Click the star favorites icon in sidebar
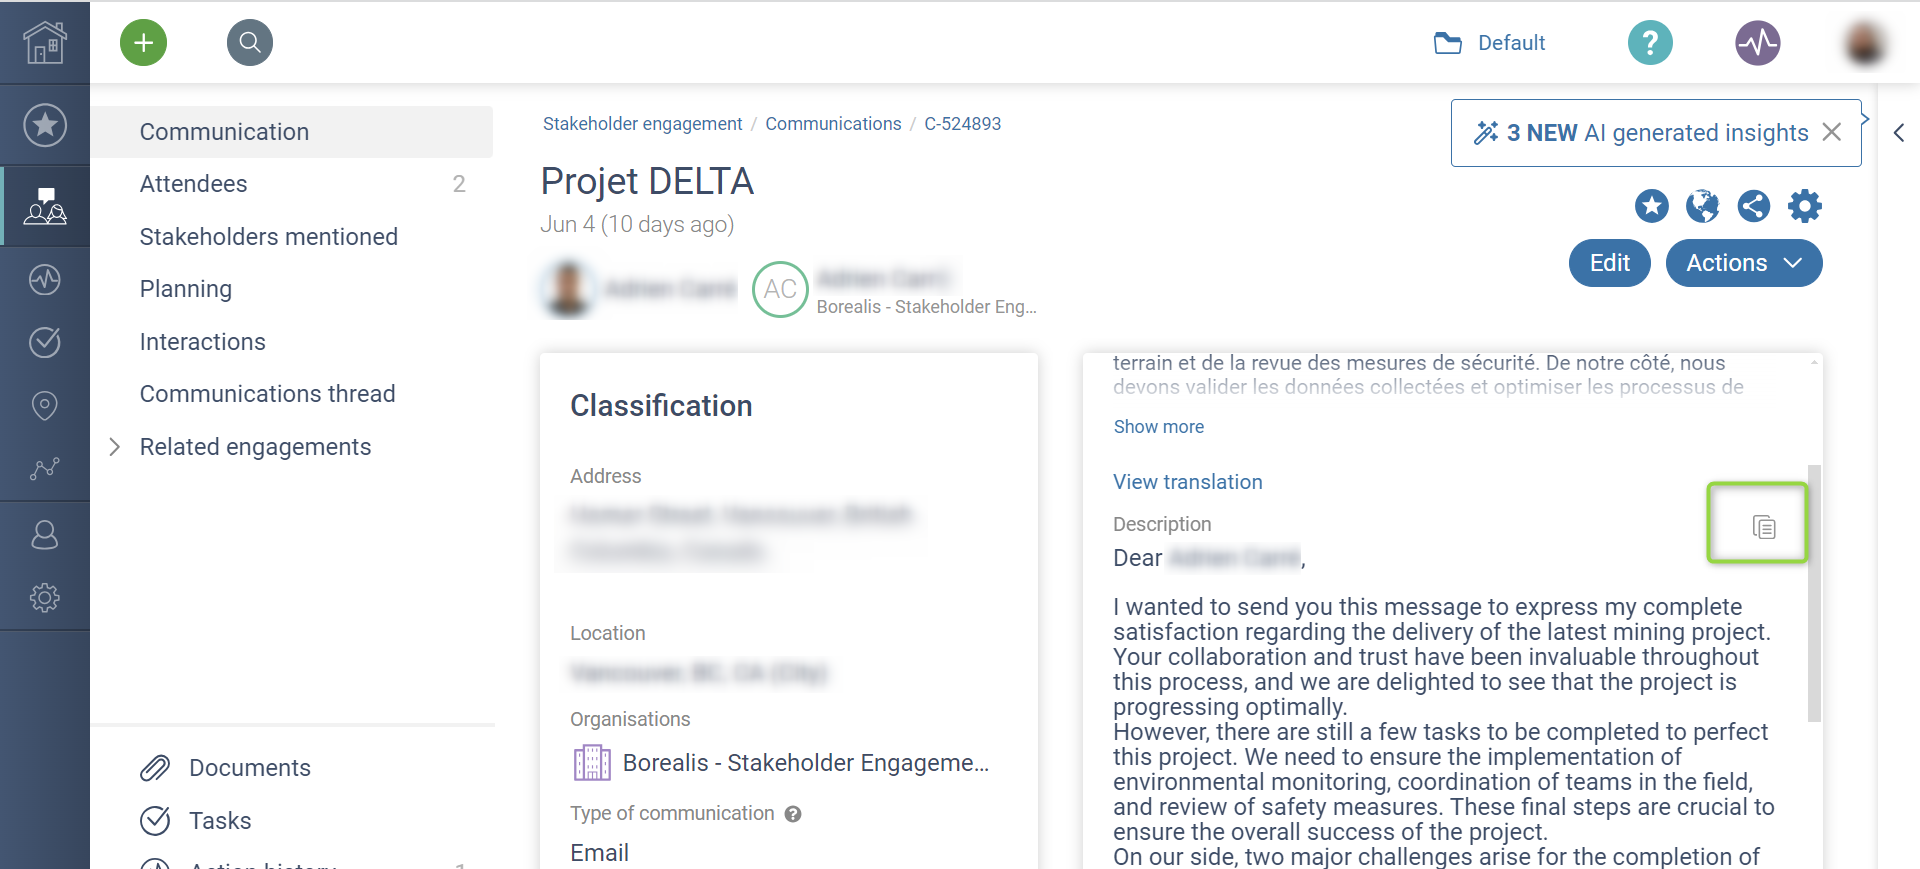 tap(45, 125)
